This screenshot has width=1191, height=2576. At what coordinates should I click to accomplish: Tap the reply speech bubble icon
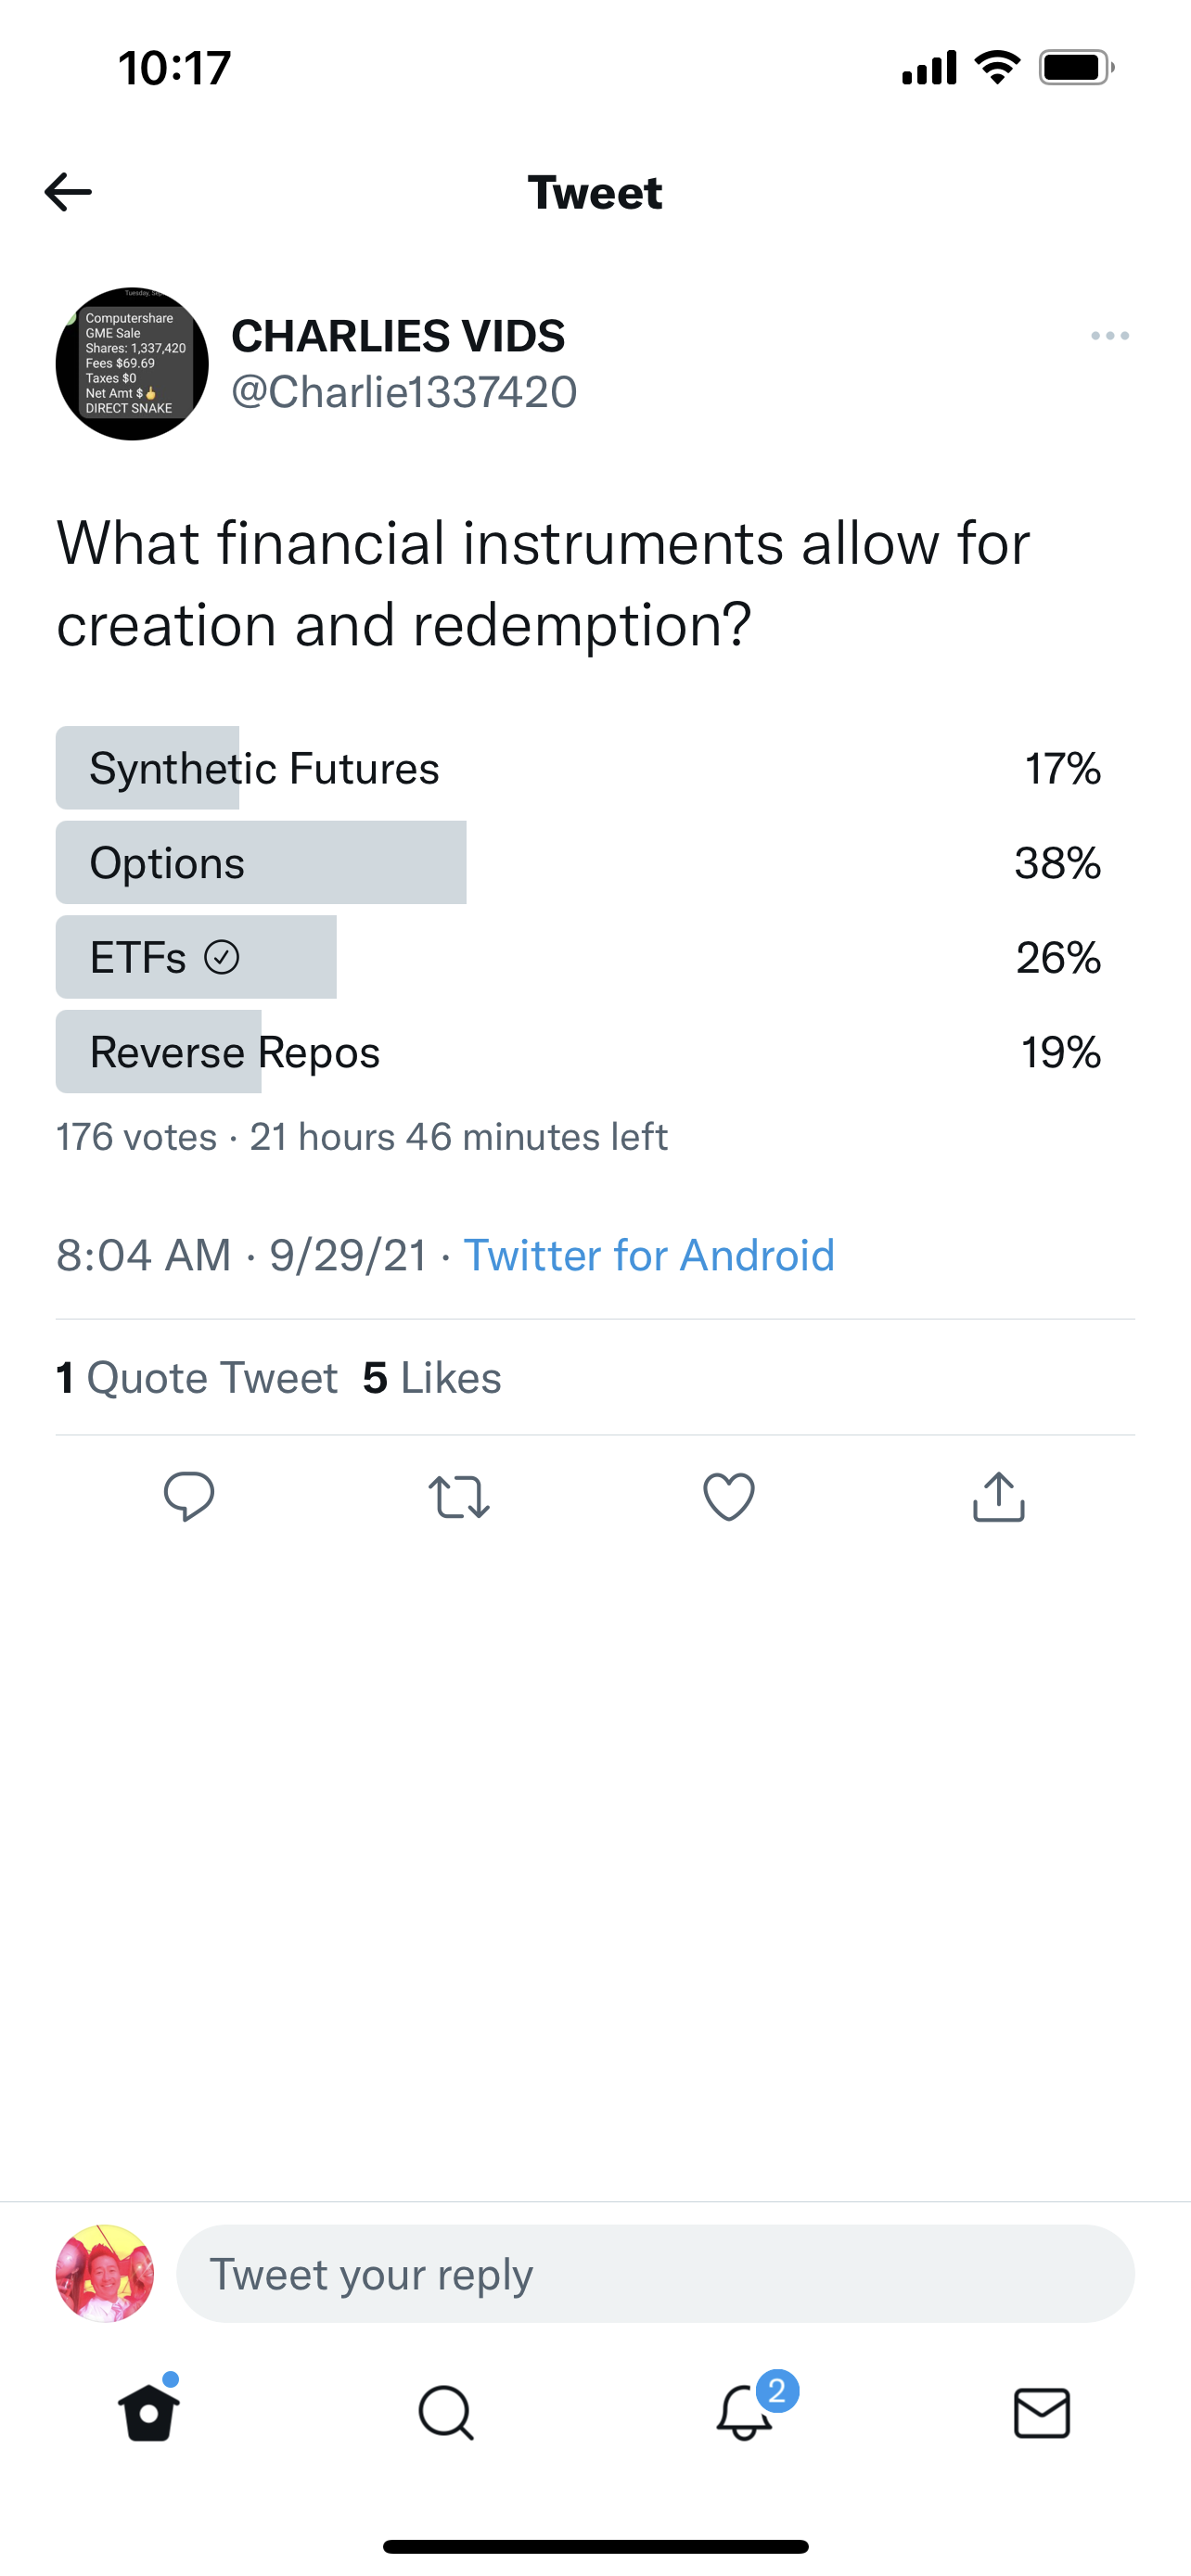[189, 1497]
